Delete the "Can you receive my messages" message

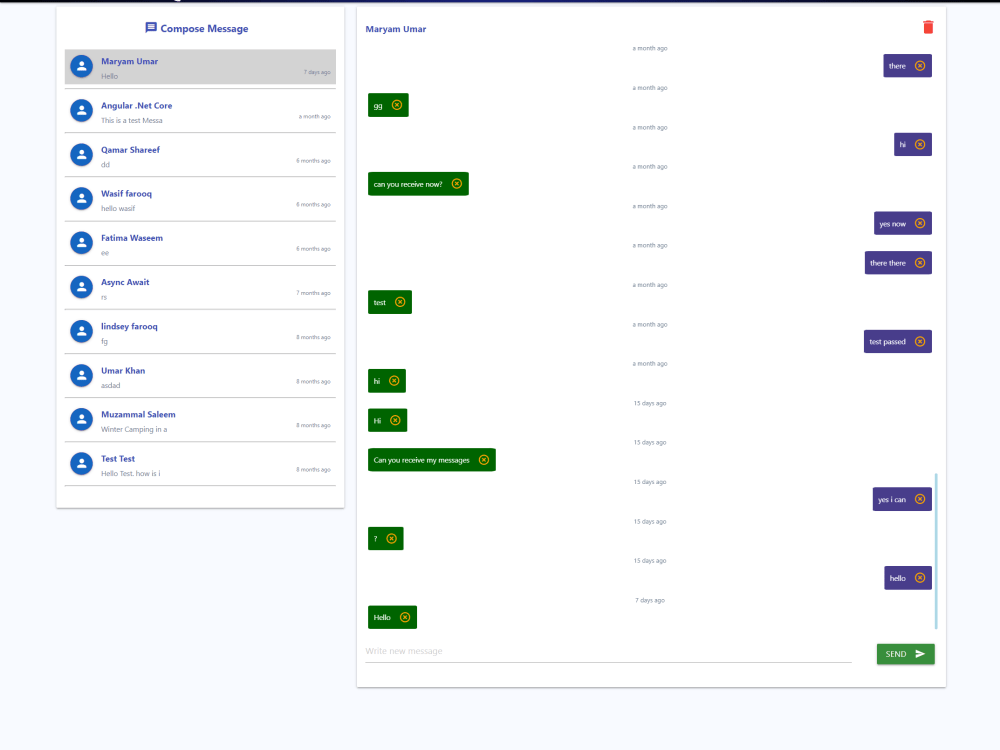(x=485, y=459)
